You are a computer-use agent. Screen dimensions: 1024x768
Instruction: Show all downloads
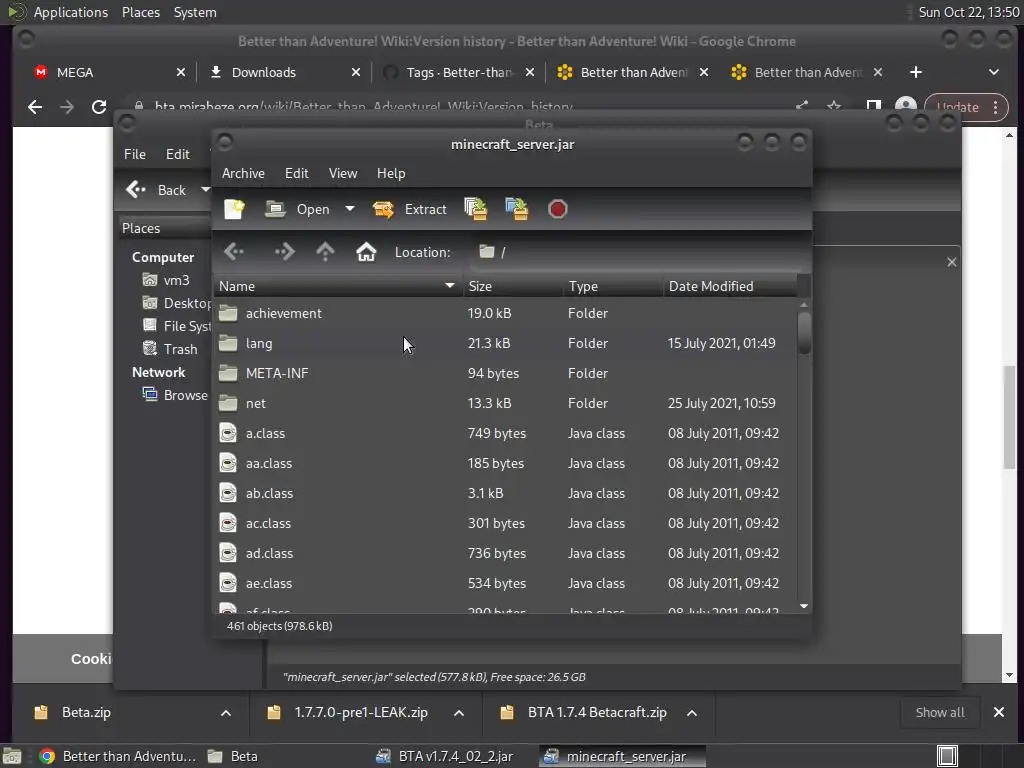(x=940, y=712)
